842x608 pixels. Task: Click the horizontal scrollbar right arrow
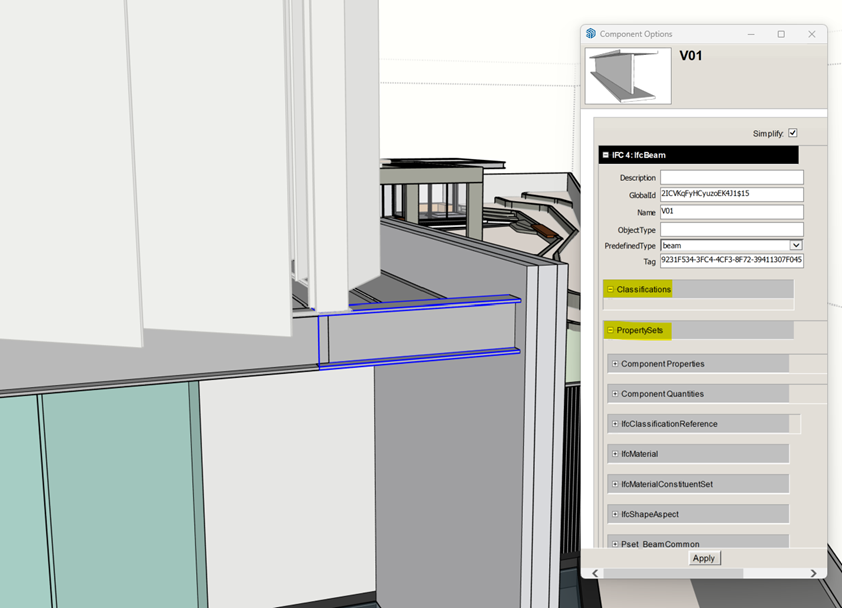[813, 573]
